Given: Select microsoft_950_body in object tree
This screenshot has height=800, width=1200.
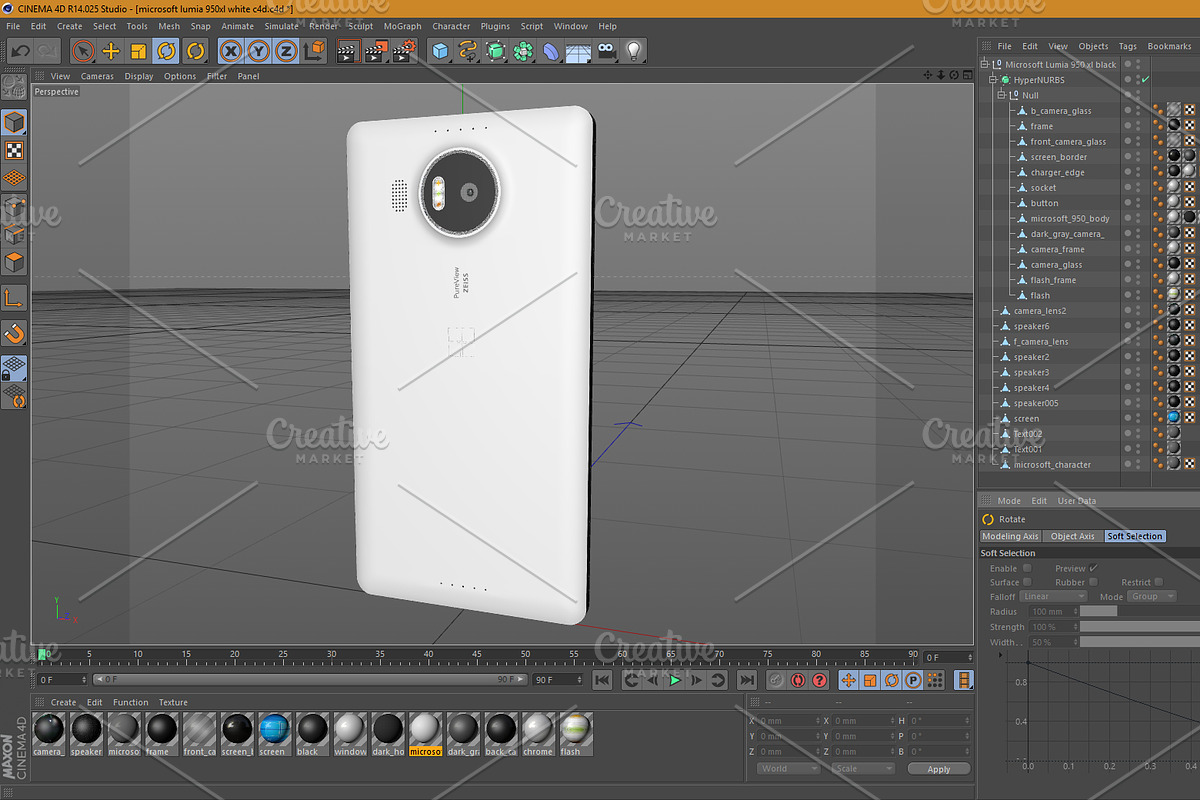Looking at the screenshot, I should (x=1070, y=218).
